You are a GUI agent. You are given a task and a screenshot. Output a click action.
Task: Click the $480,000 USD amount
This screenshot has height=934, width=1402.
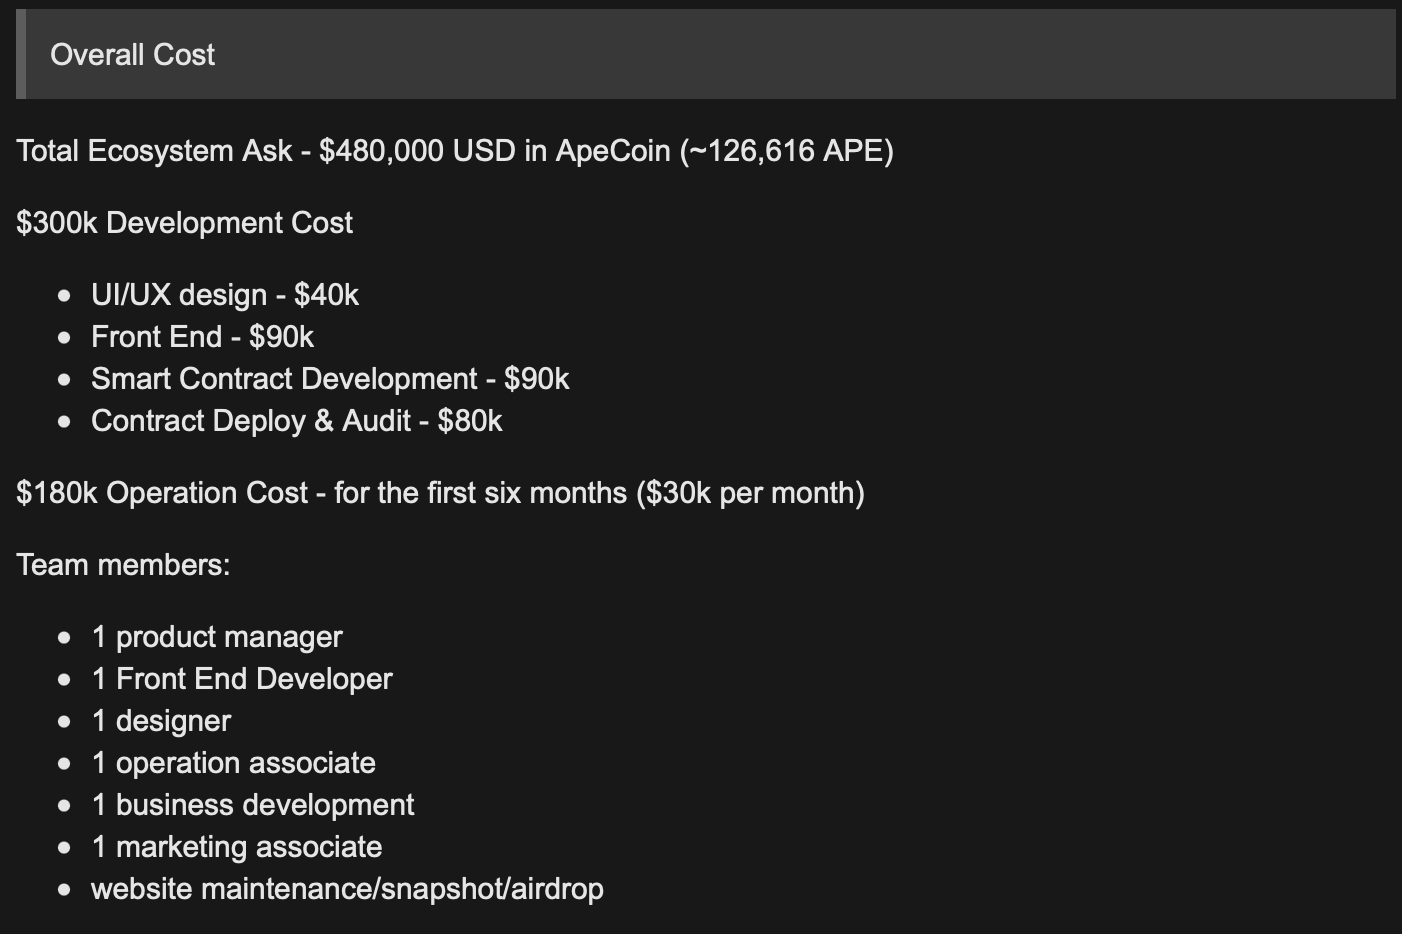pos(417,151)
